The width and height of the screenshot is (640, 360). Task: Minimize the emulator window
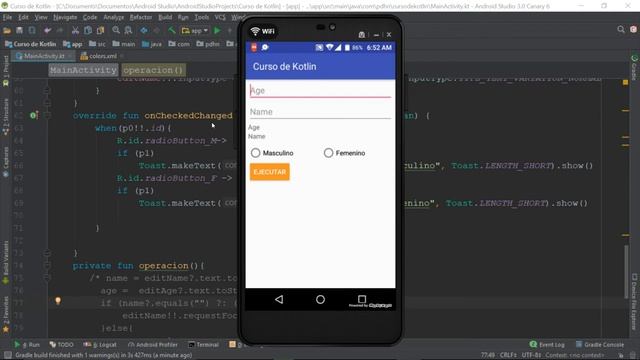click(x=376, y=35)
